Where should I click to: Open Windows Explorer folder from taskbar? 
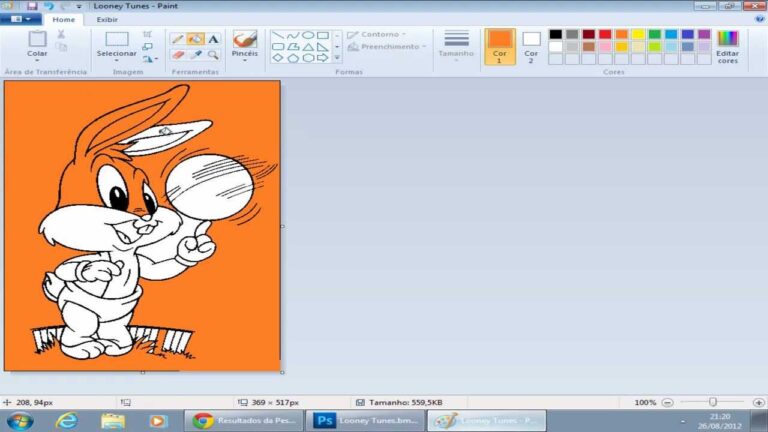[113, 421]
